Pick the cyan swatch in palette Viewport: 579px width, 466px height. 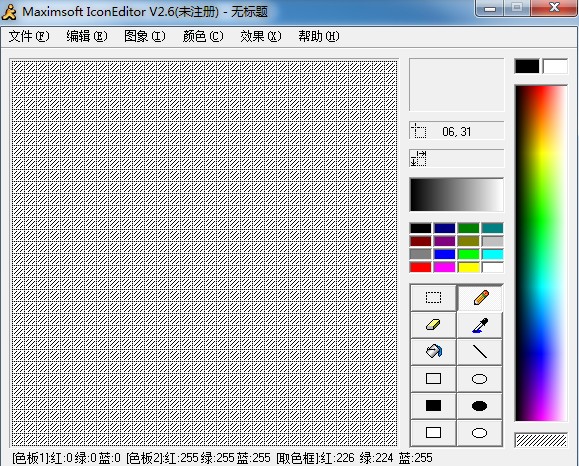point(493,254)
